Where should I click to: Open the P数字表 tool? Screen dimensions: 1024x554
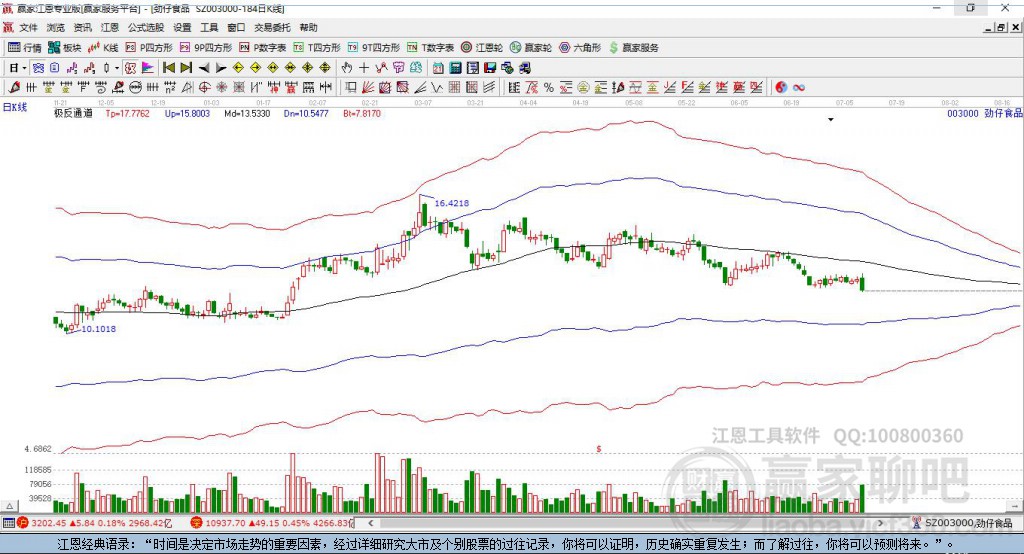[x=263, y=48]
